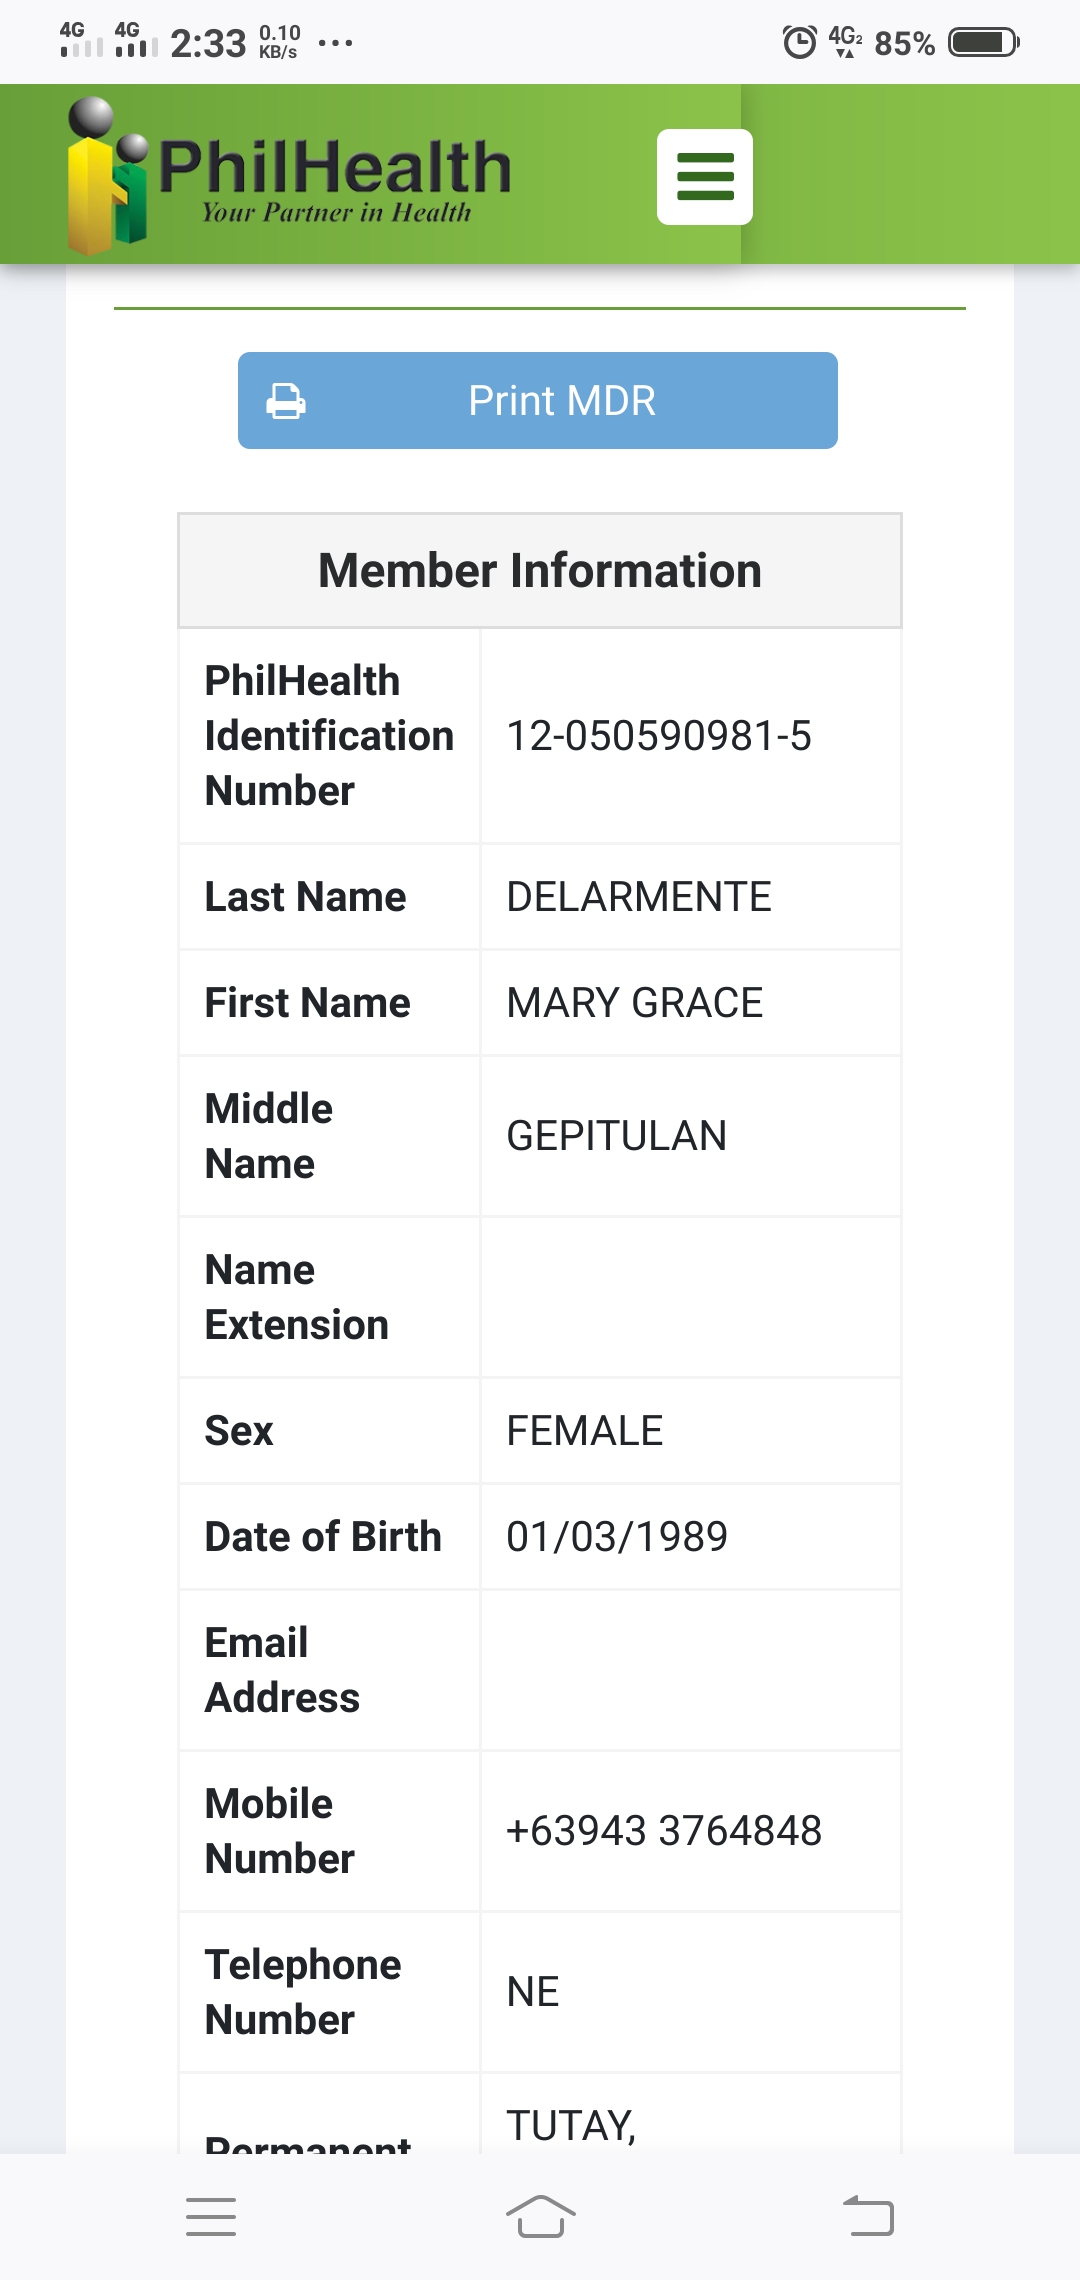Screen dimensions: 1080x2280
Task: Tap the date of birth value
Action: [617, 1537]
